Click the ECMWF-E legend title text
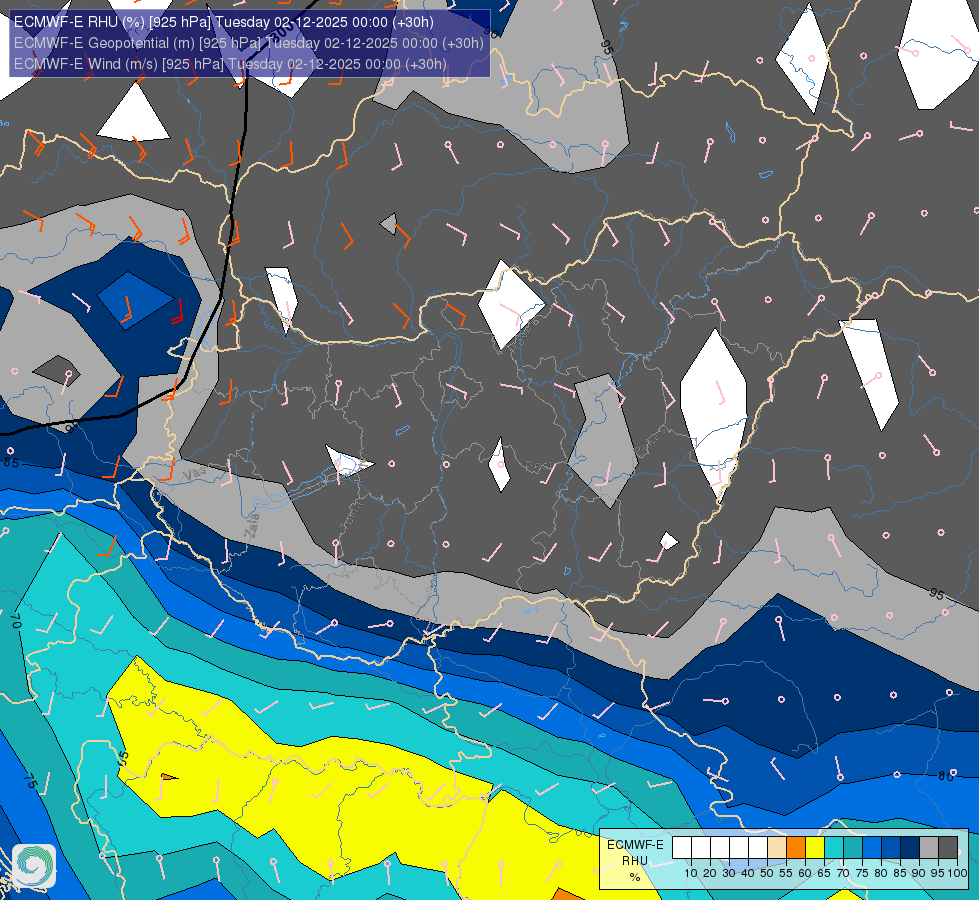This screenshot has width=979, height=900. click(635, 844)
